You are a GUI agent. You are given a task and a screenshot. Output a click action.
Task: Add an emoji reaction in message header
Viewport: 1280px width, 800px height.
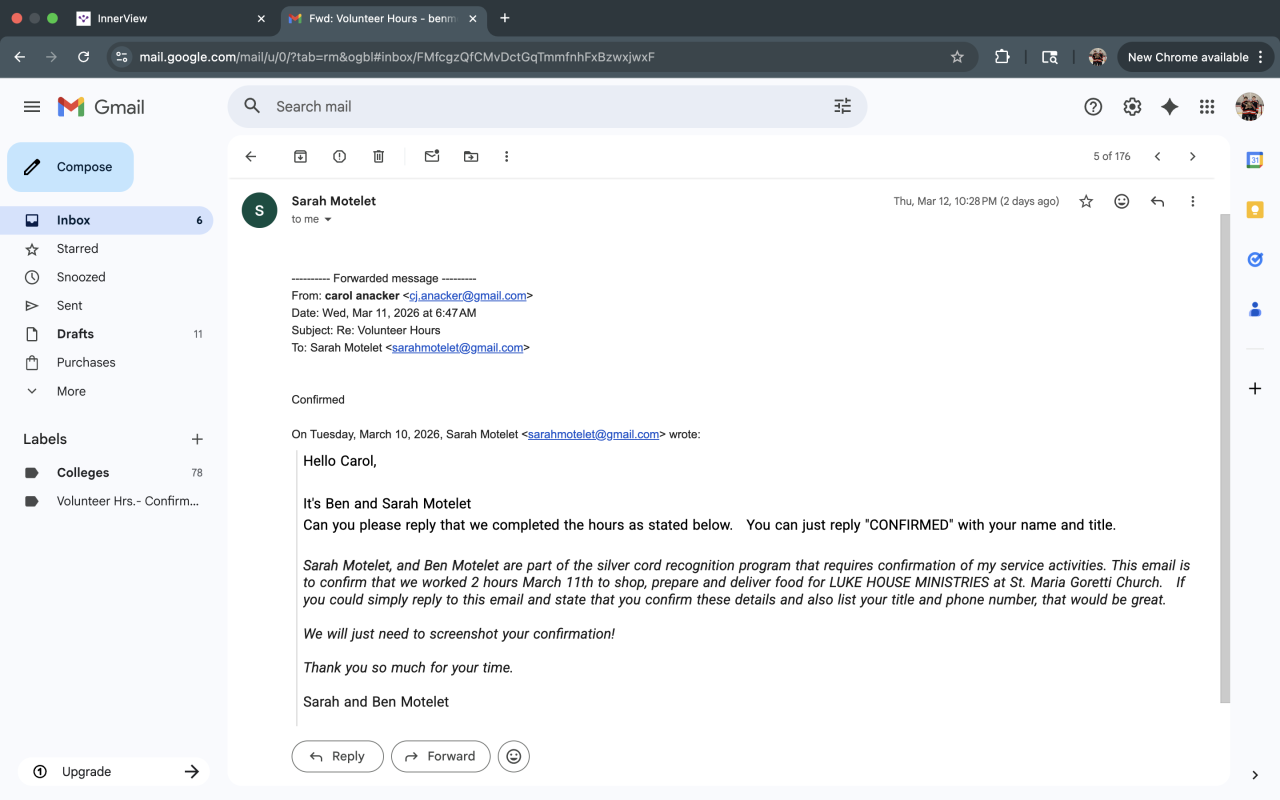pyautogui.click(x=1122, y=201)
